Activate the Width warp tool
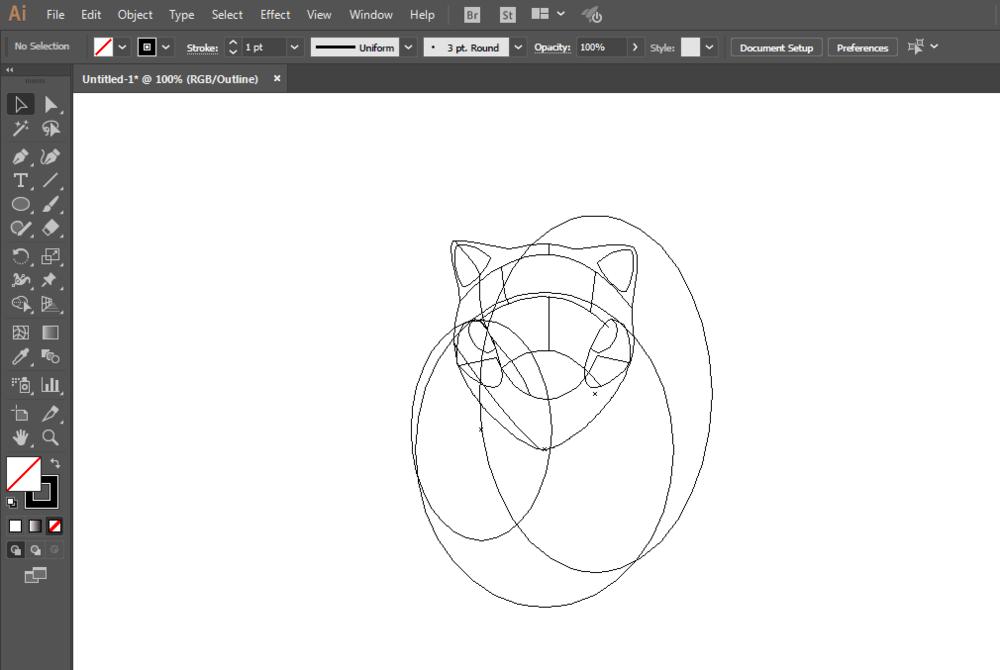 (x=20, y=280)
